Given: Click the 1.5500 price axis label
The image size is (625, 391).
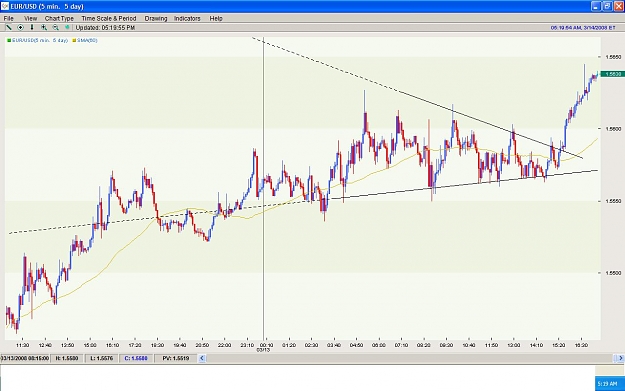Looking at the screenshot, I should click(x=613, y=273).
